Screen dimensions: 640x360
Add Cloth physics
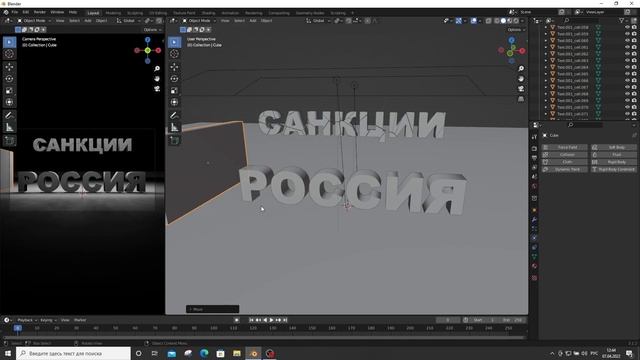pos(564,162)
